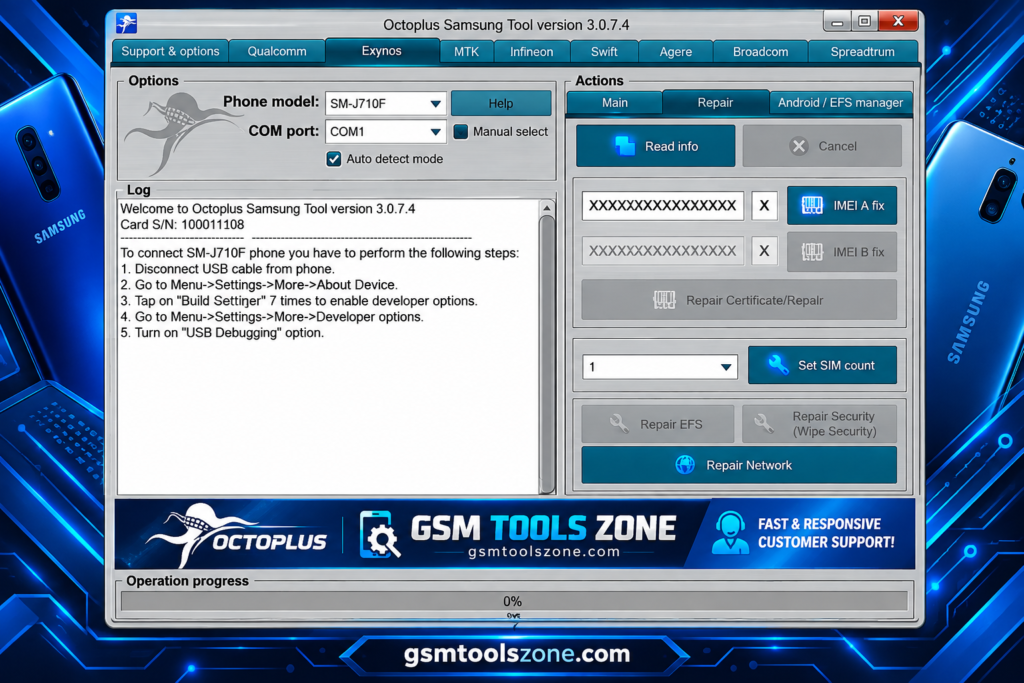The height and width of the screenshot is (683, 1024).
Task: Enable the Manual select checkbox
Action: click(x=460, y=132)
